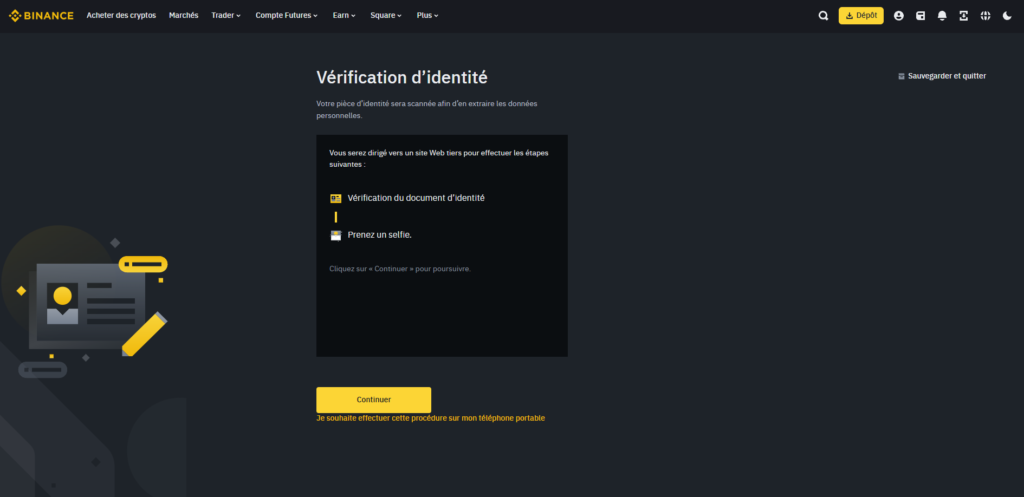Expand the Plus dropdown menu
This screenshot has height=497, width=1024.
[x=427, y=16]
